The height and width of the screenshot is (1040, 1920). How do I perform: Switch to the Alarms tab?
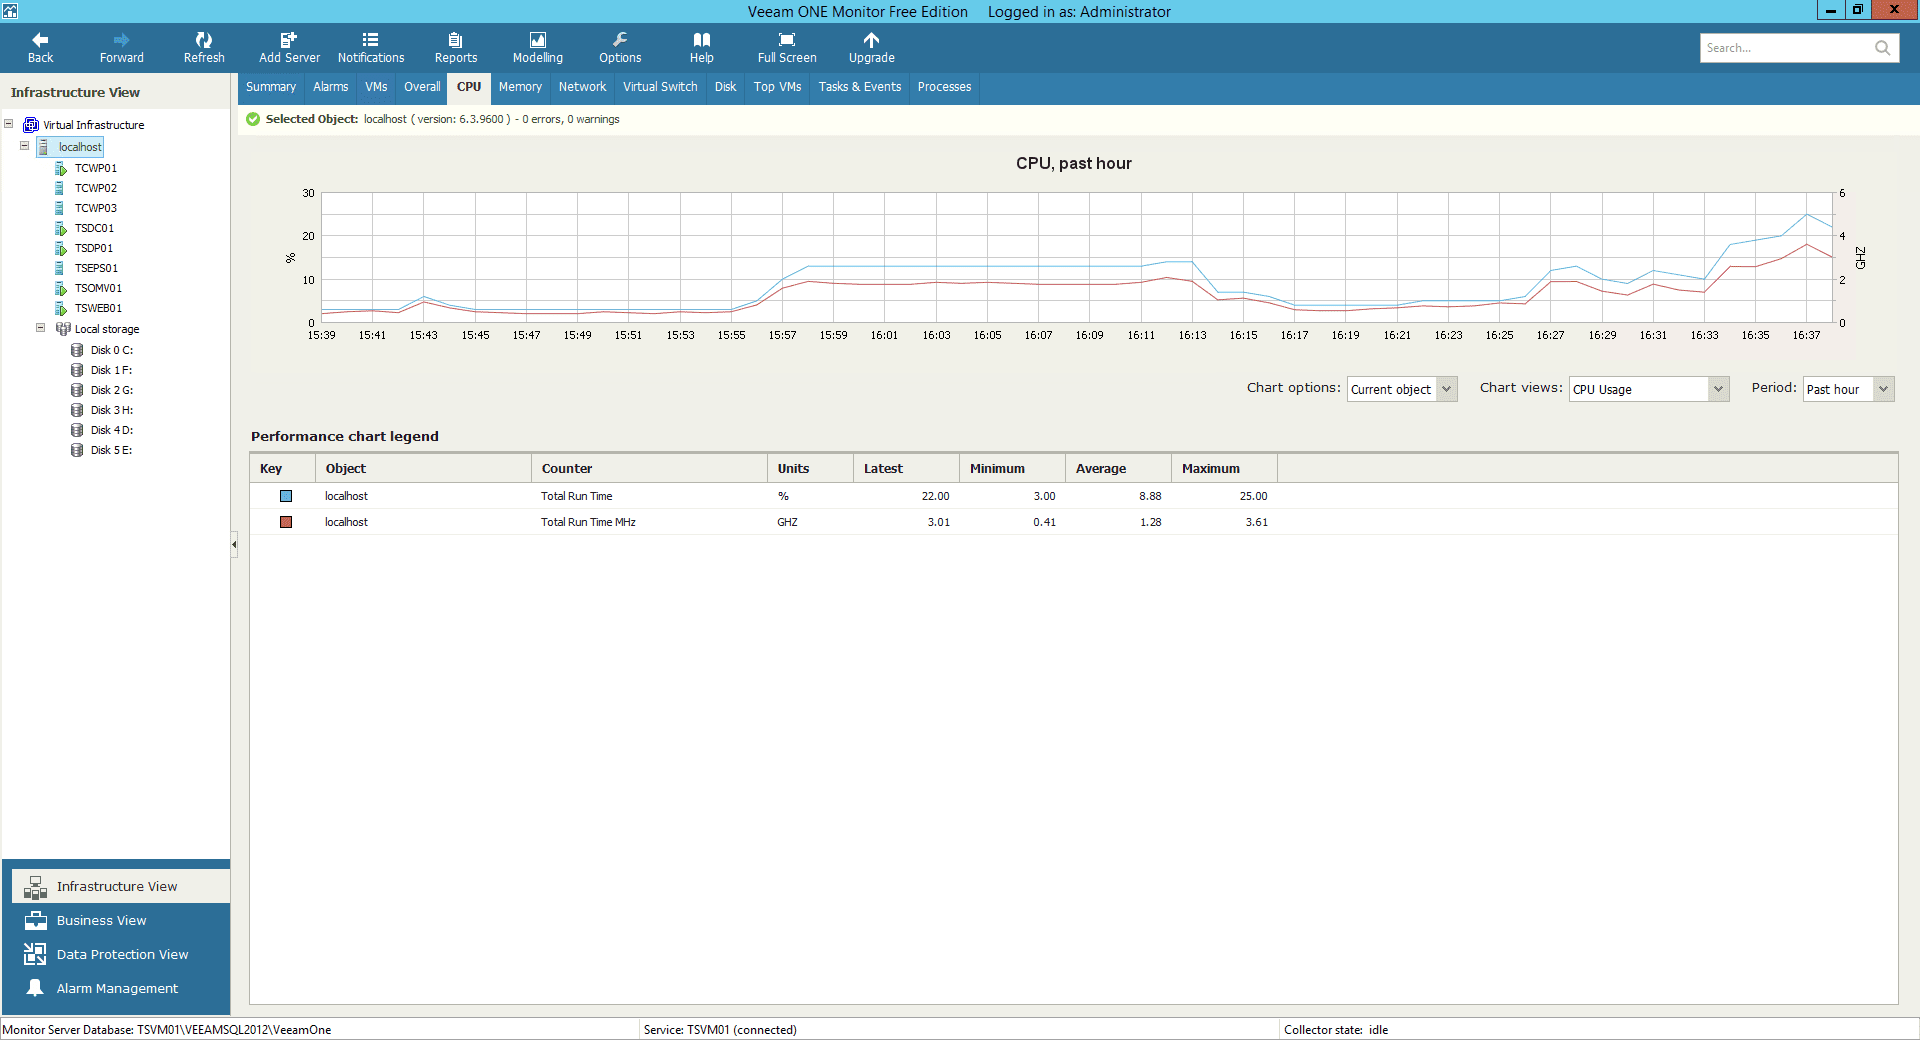coord(330,87)
